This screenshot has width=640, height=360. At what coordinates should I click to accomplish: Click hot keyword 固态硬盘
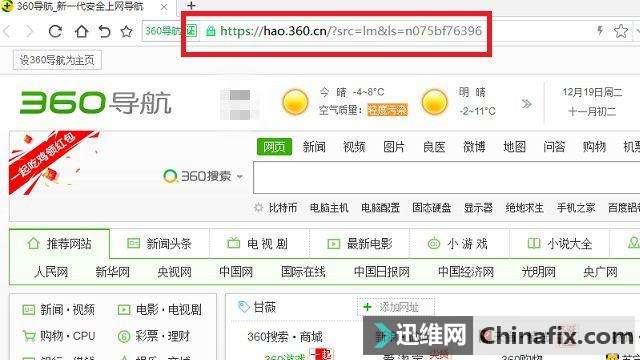click(x=431, y=208)
